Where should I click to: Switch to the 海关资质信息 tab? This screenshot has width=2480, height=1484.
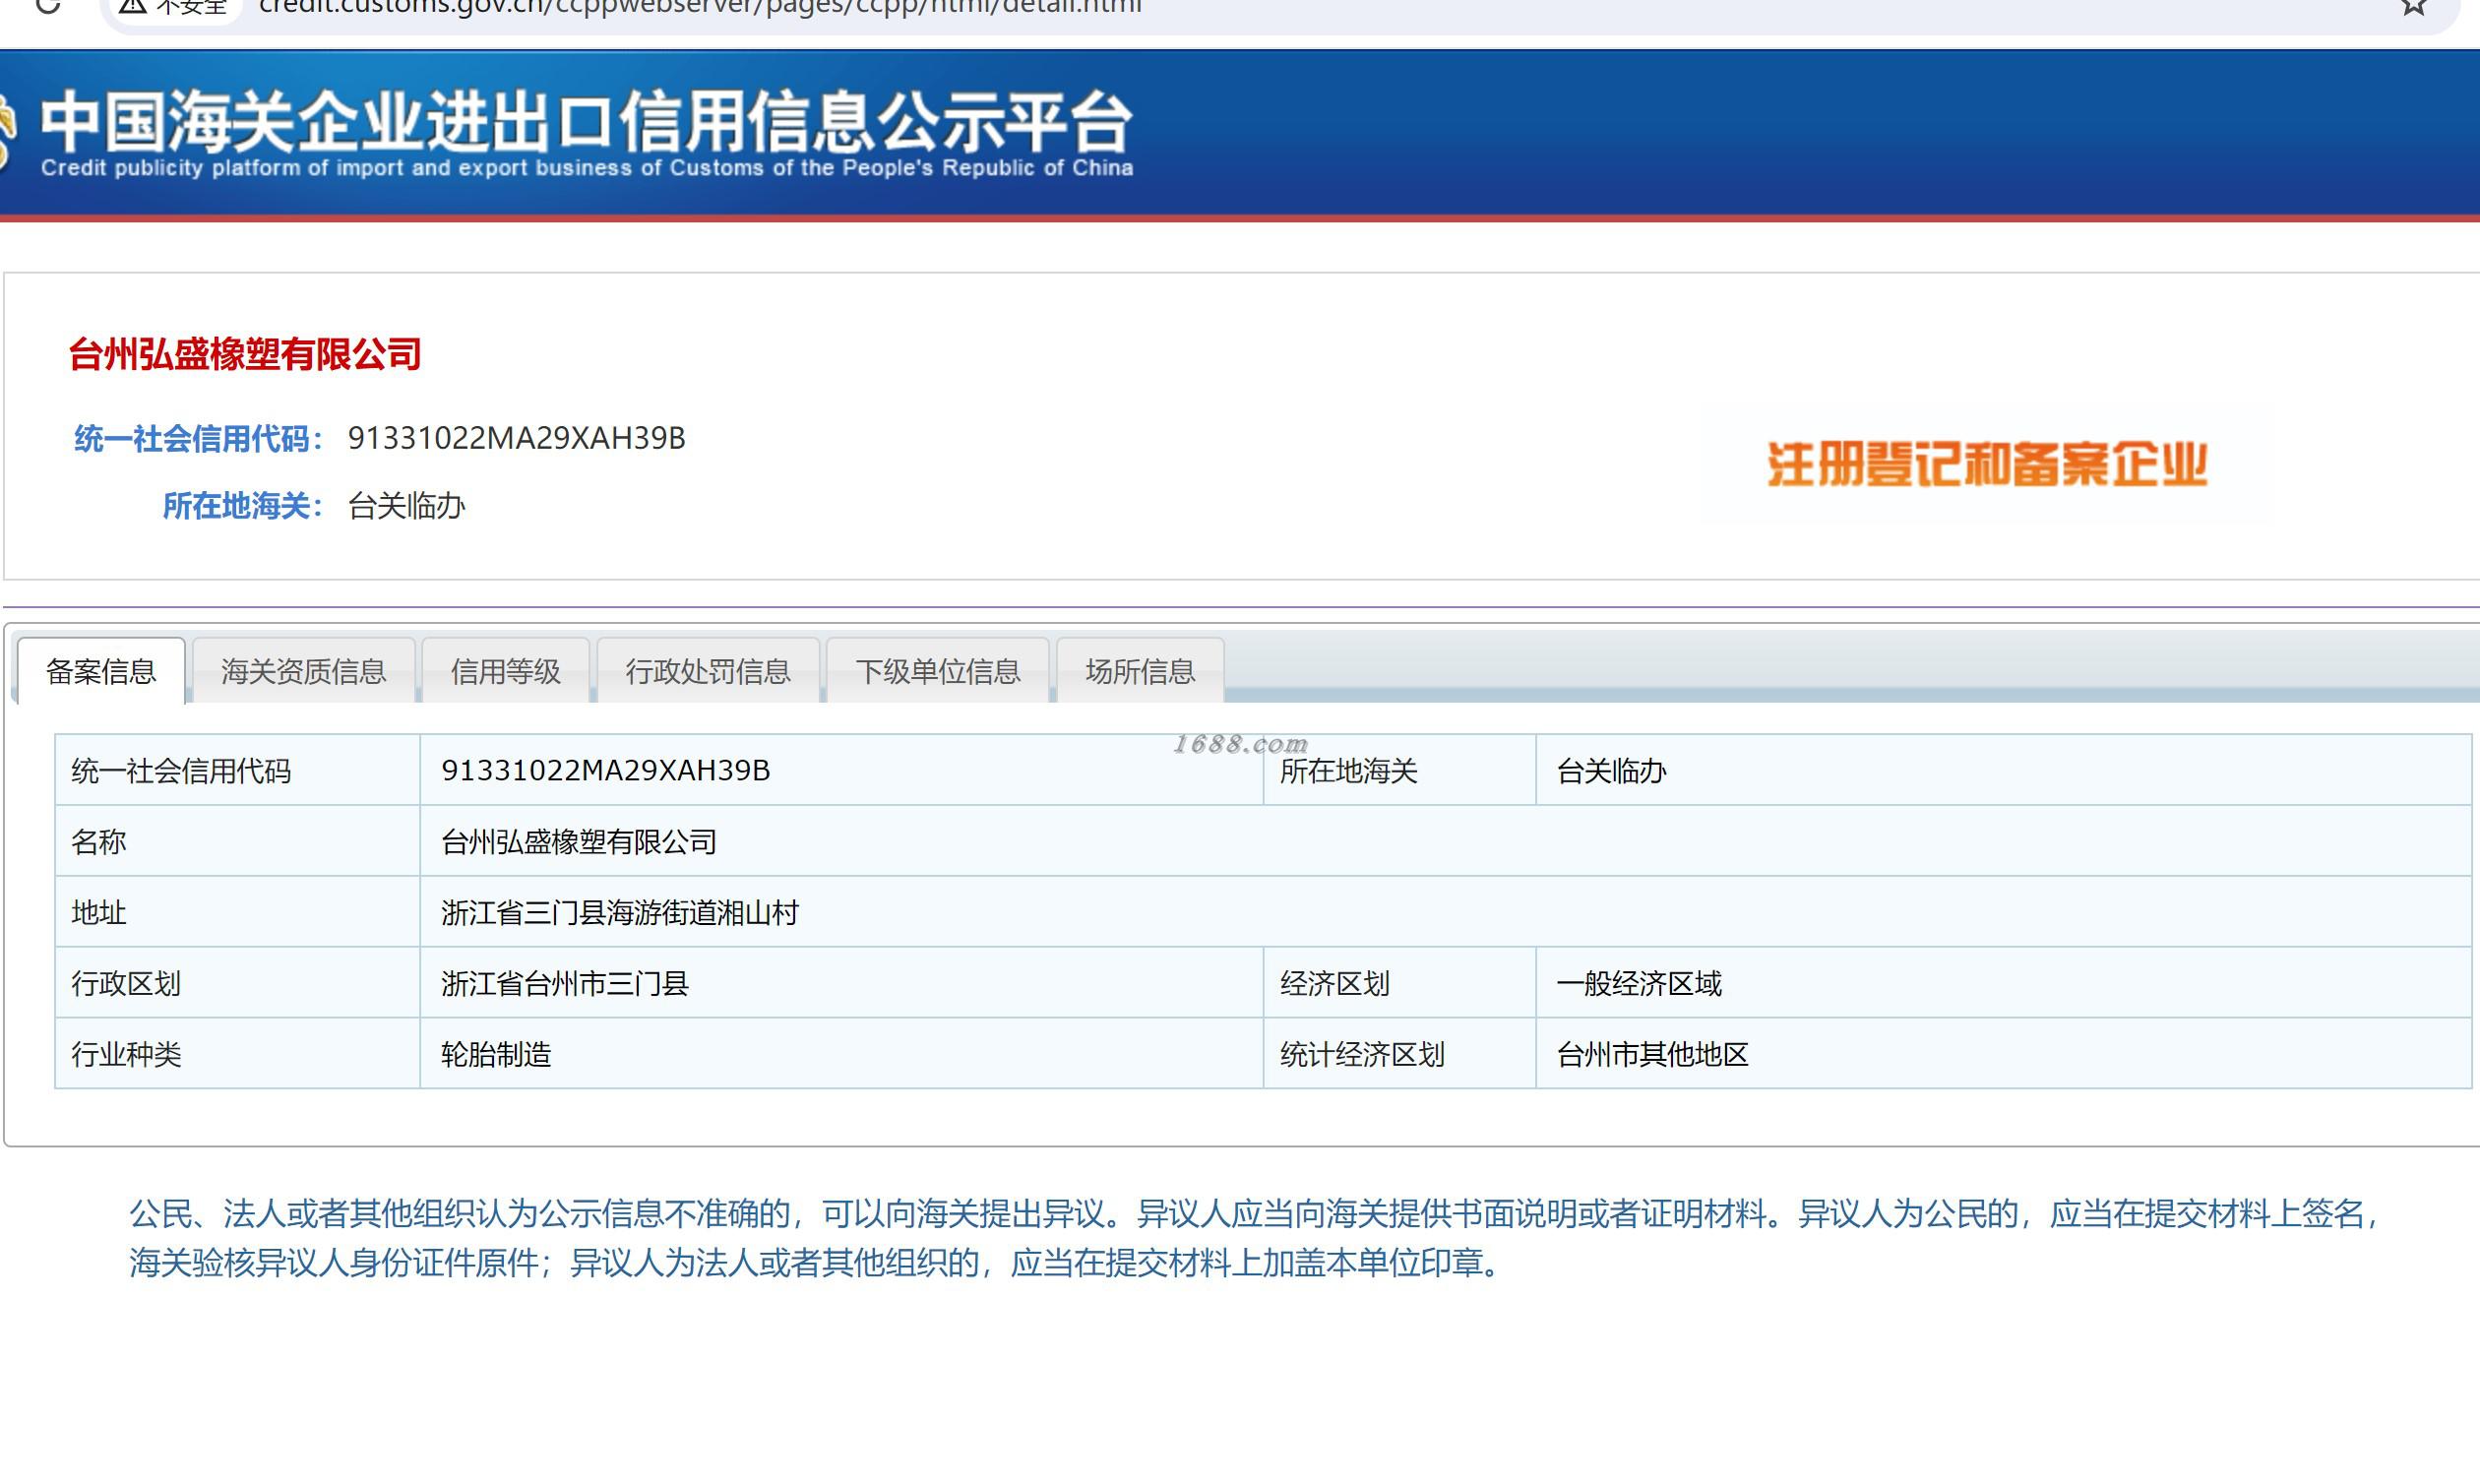pos(303,671)
